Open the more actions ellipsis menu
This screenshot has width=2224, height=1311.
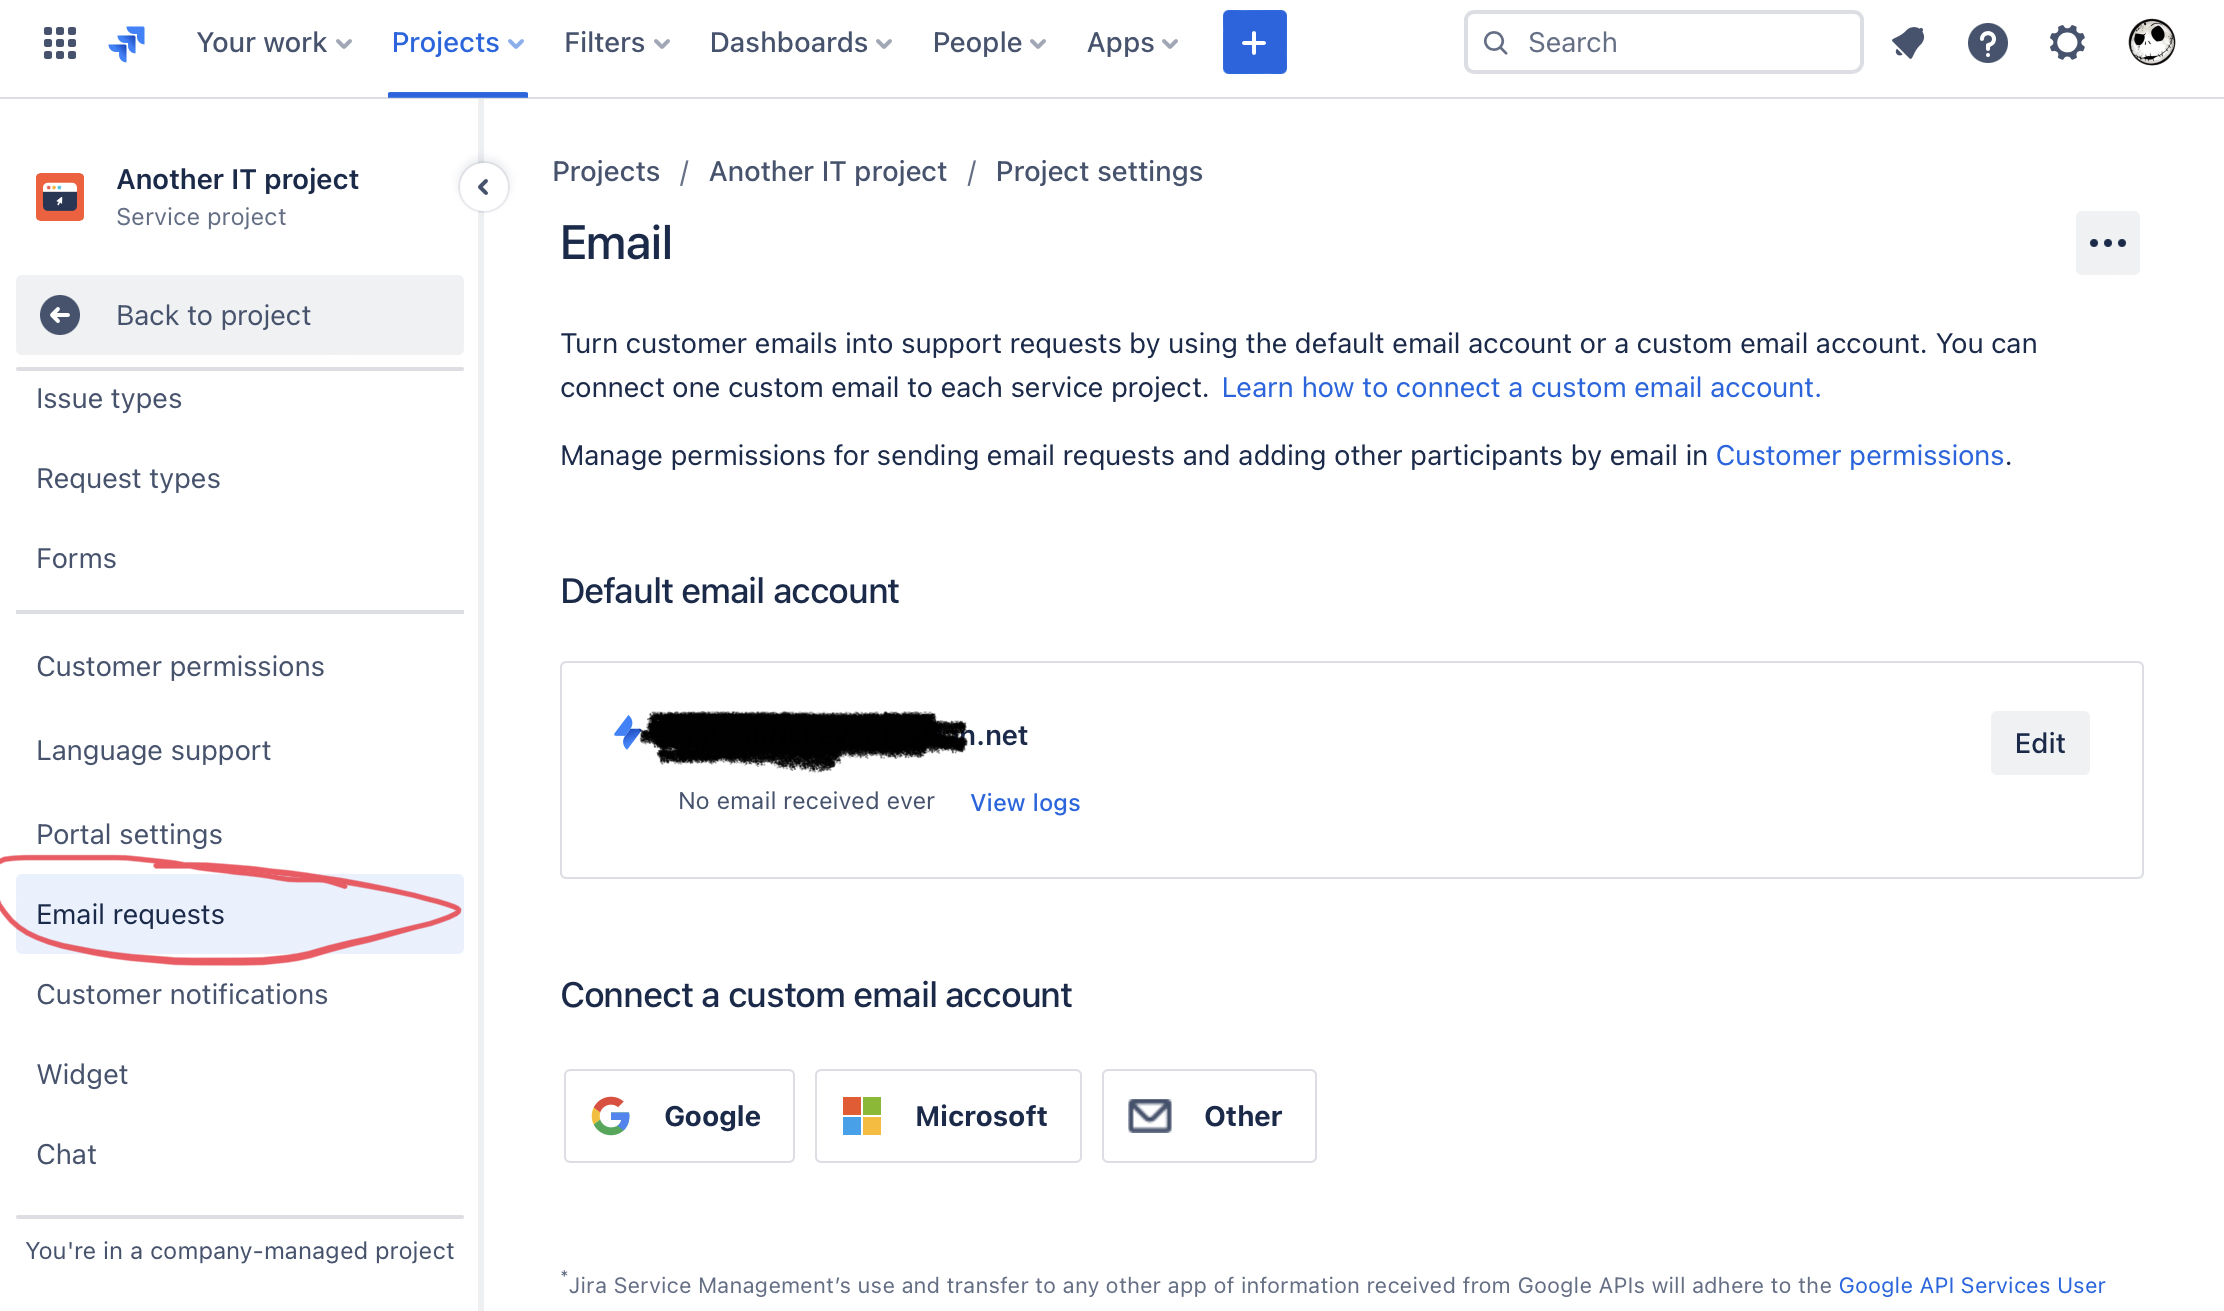[2108, 242]
